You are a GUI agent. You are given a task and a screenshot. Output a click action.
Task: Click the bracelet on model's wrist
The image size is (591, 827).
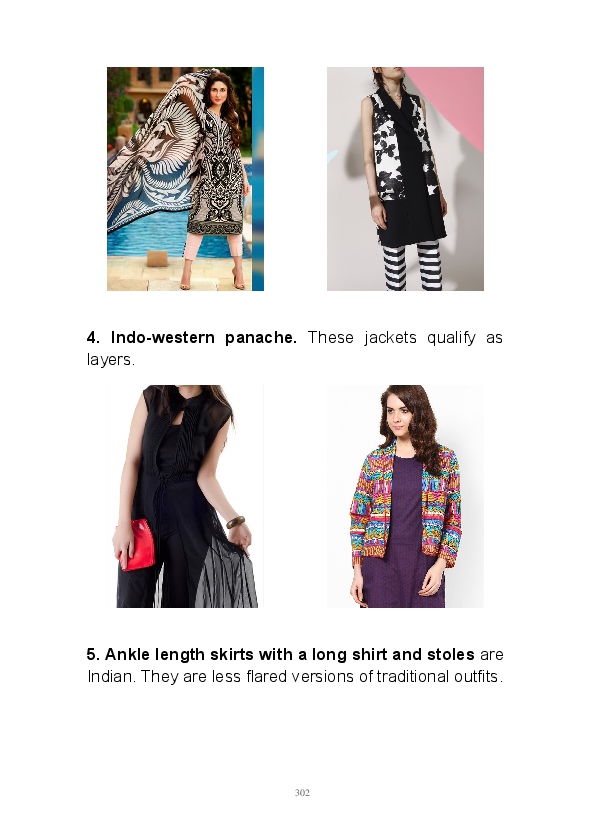point(235,522)
